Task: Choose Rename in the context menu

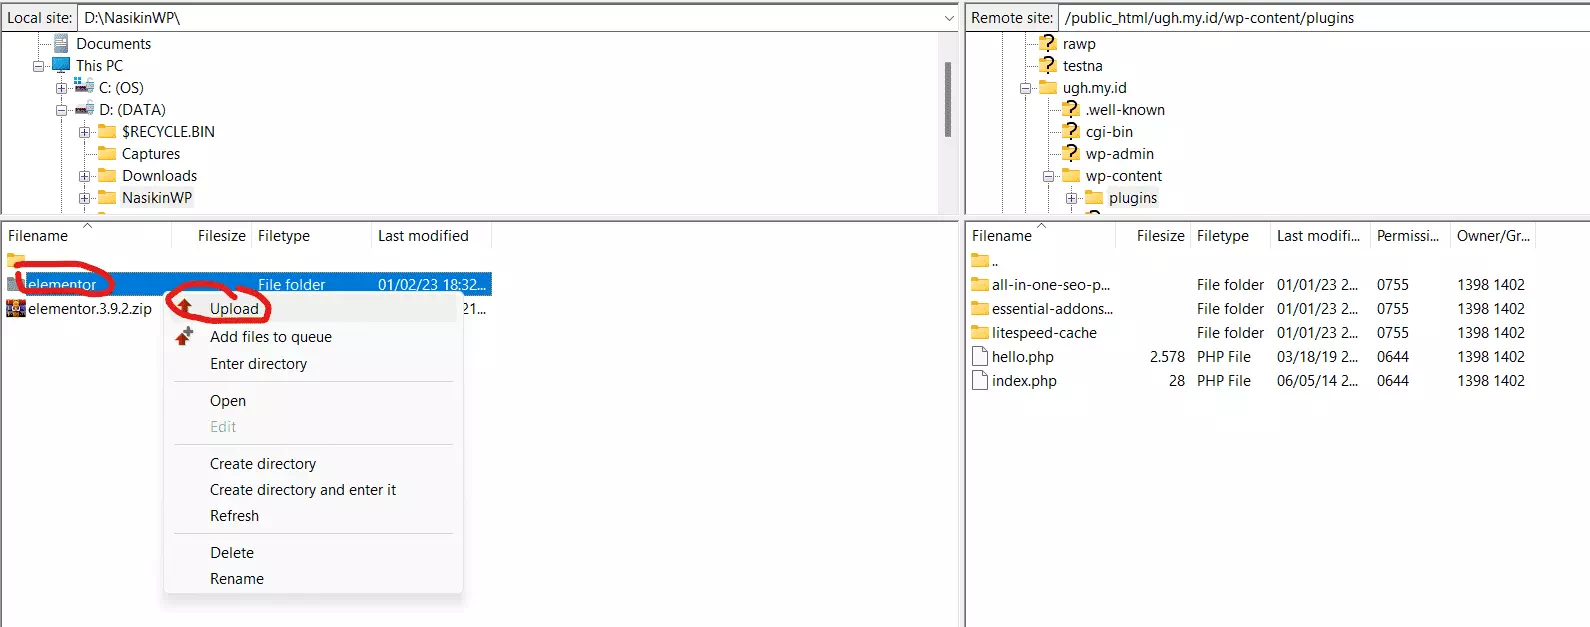Action: tap(237, 579)
